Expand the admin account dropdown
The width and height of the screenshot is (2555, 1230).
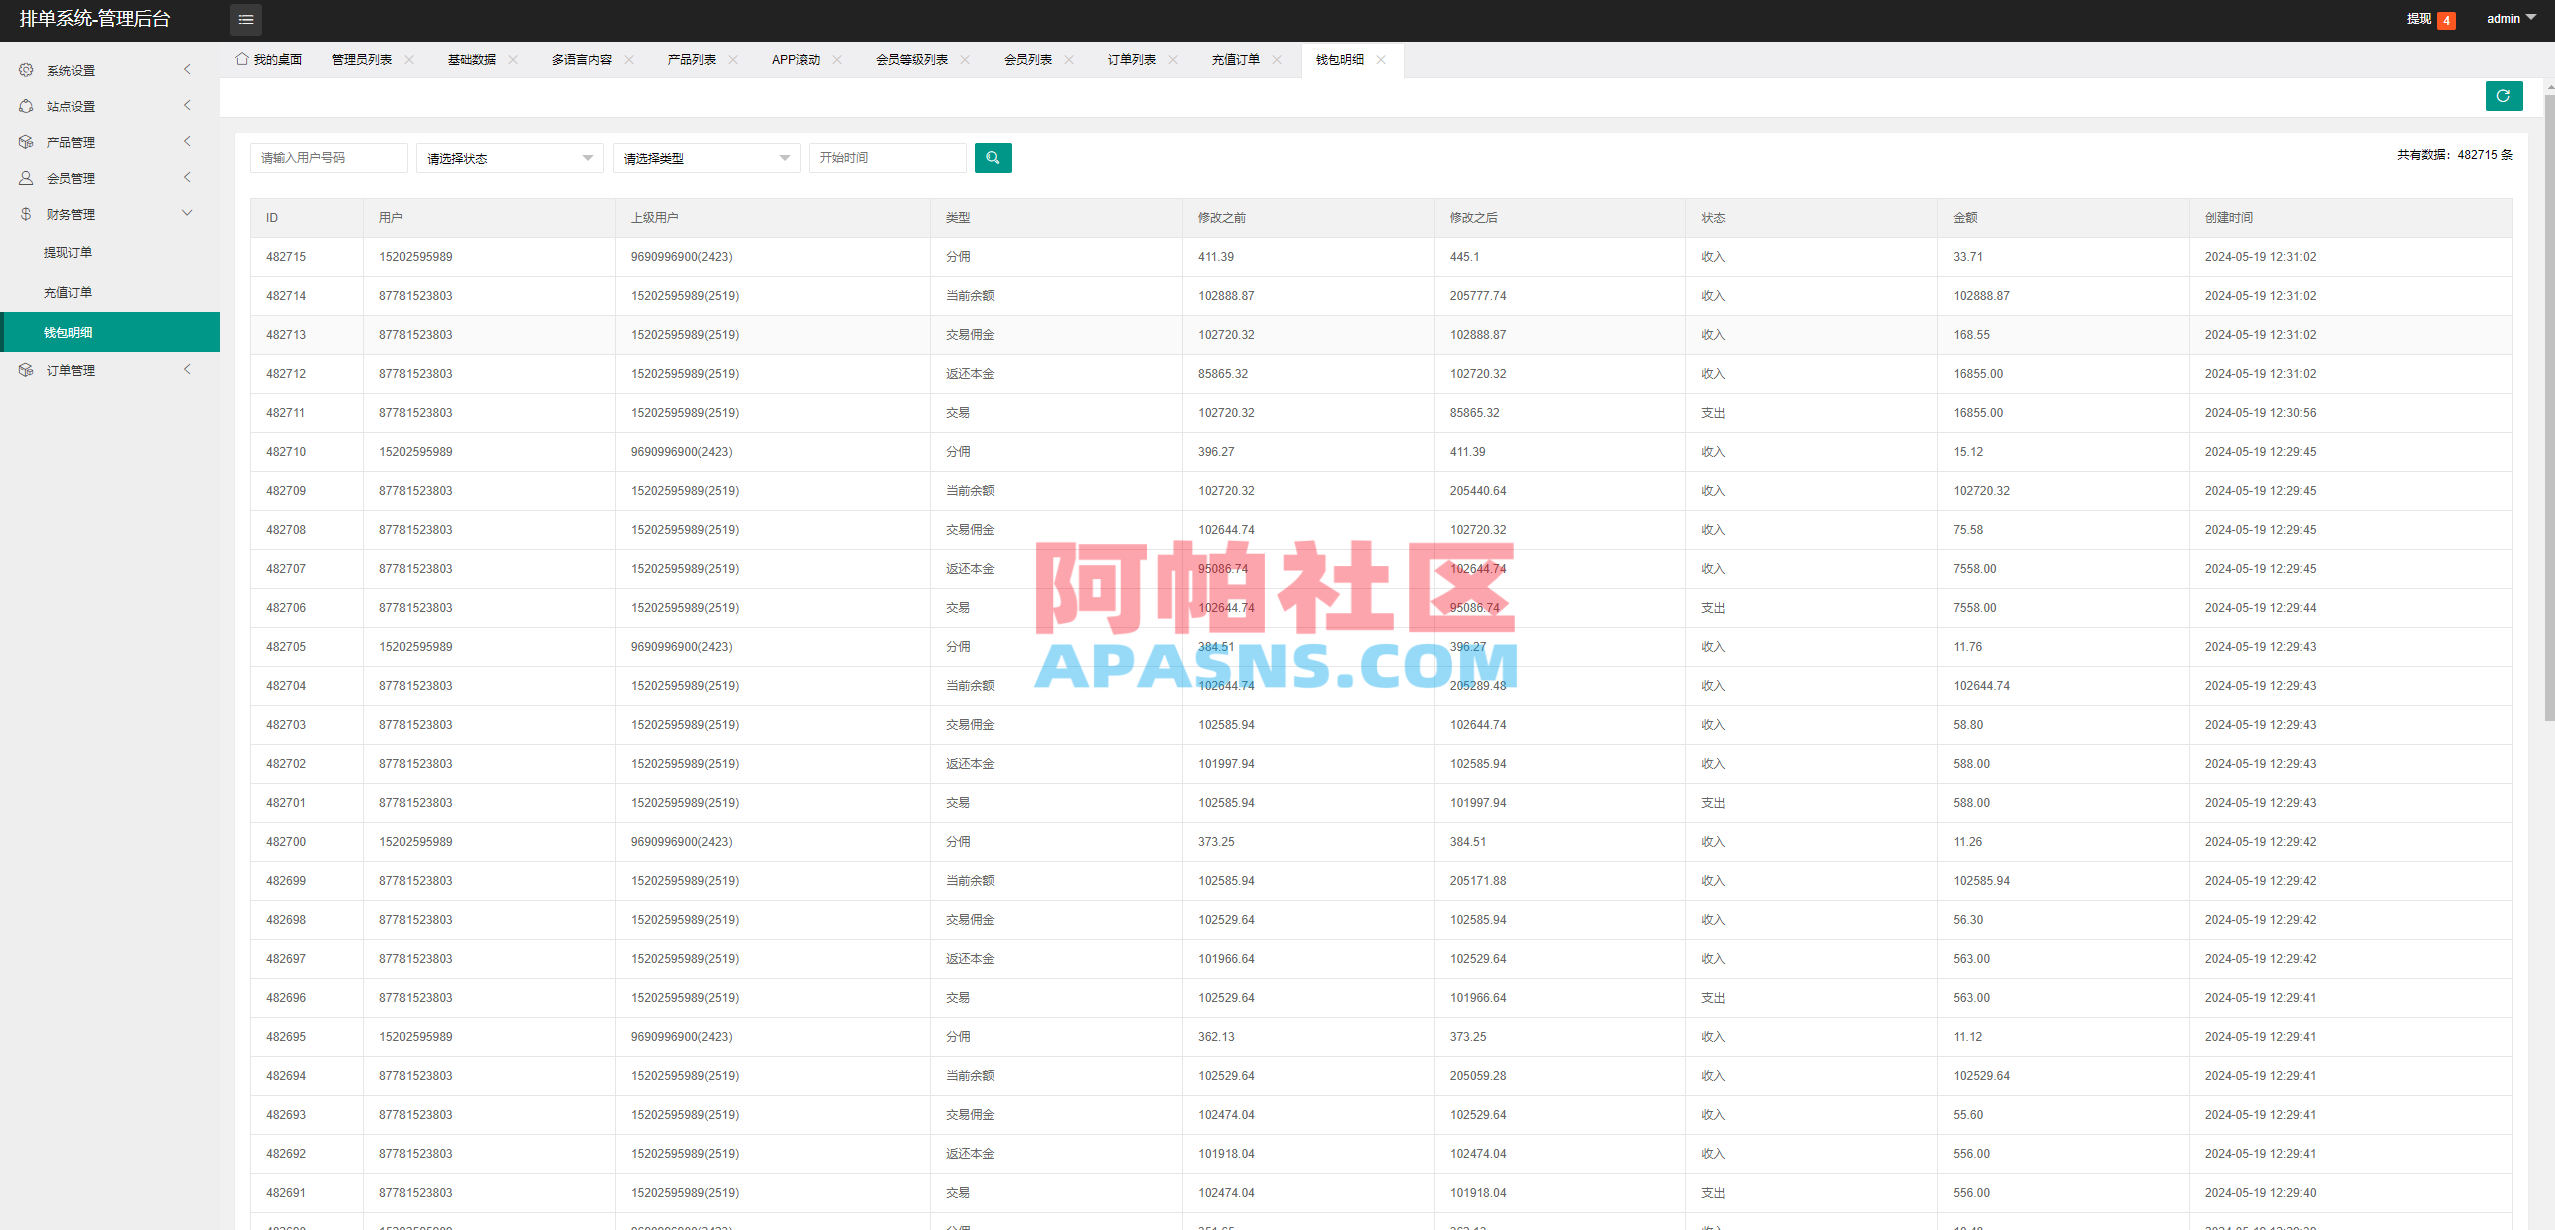tap(2510, 18)
